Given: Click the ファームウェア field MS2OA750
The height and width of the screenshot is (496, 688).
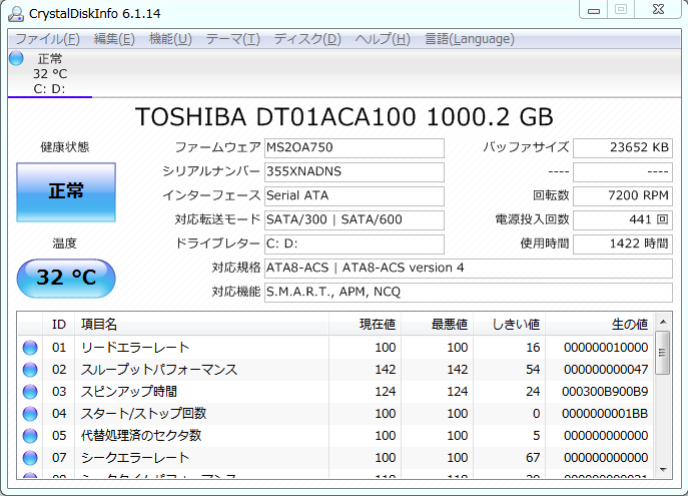Looking at the screenshot, I should (x=354, y=148).
